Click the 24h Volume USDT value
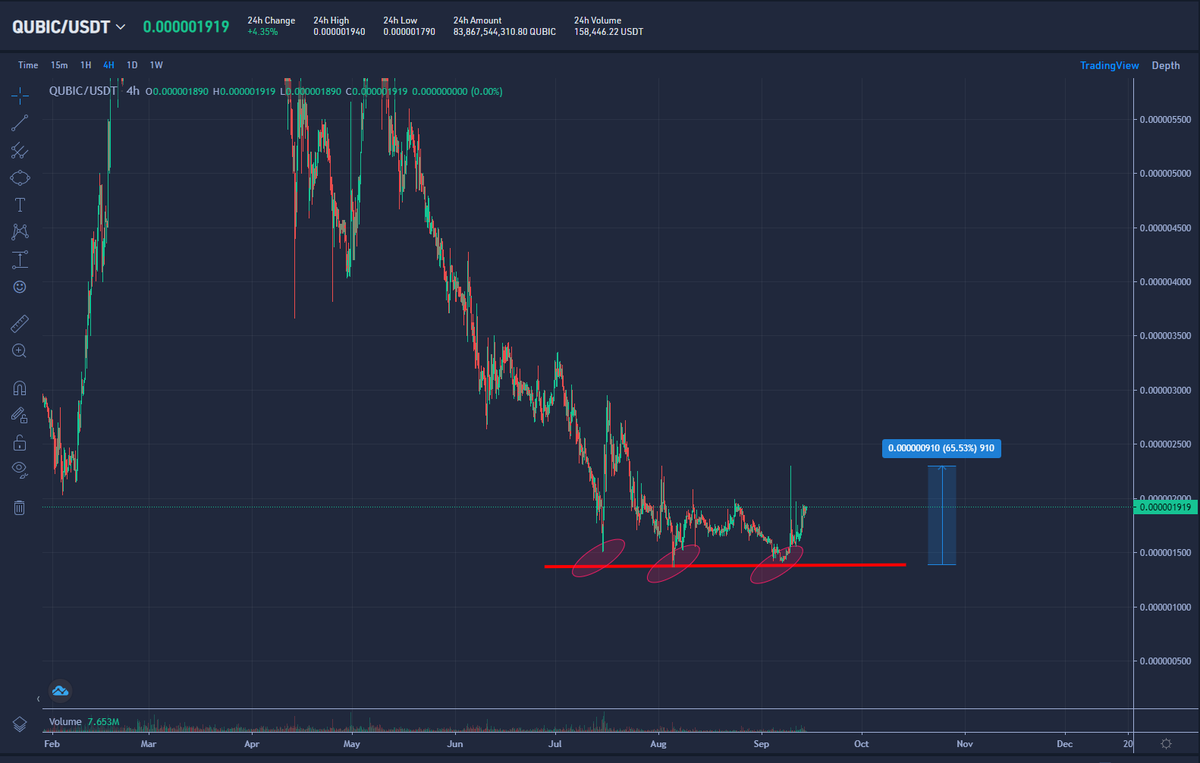 609,32
